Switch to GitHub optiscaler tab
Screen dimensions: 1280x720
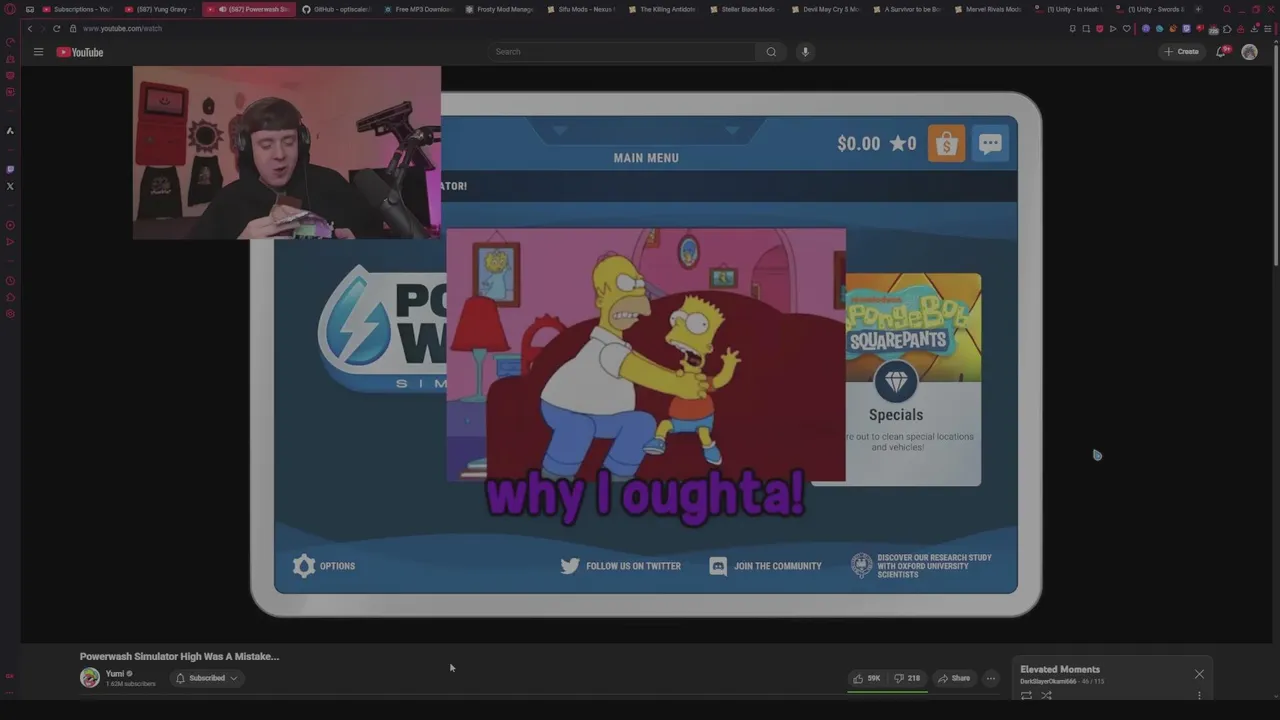coord(337,9)
